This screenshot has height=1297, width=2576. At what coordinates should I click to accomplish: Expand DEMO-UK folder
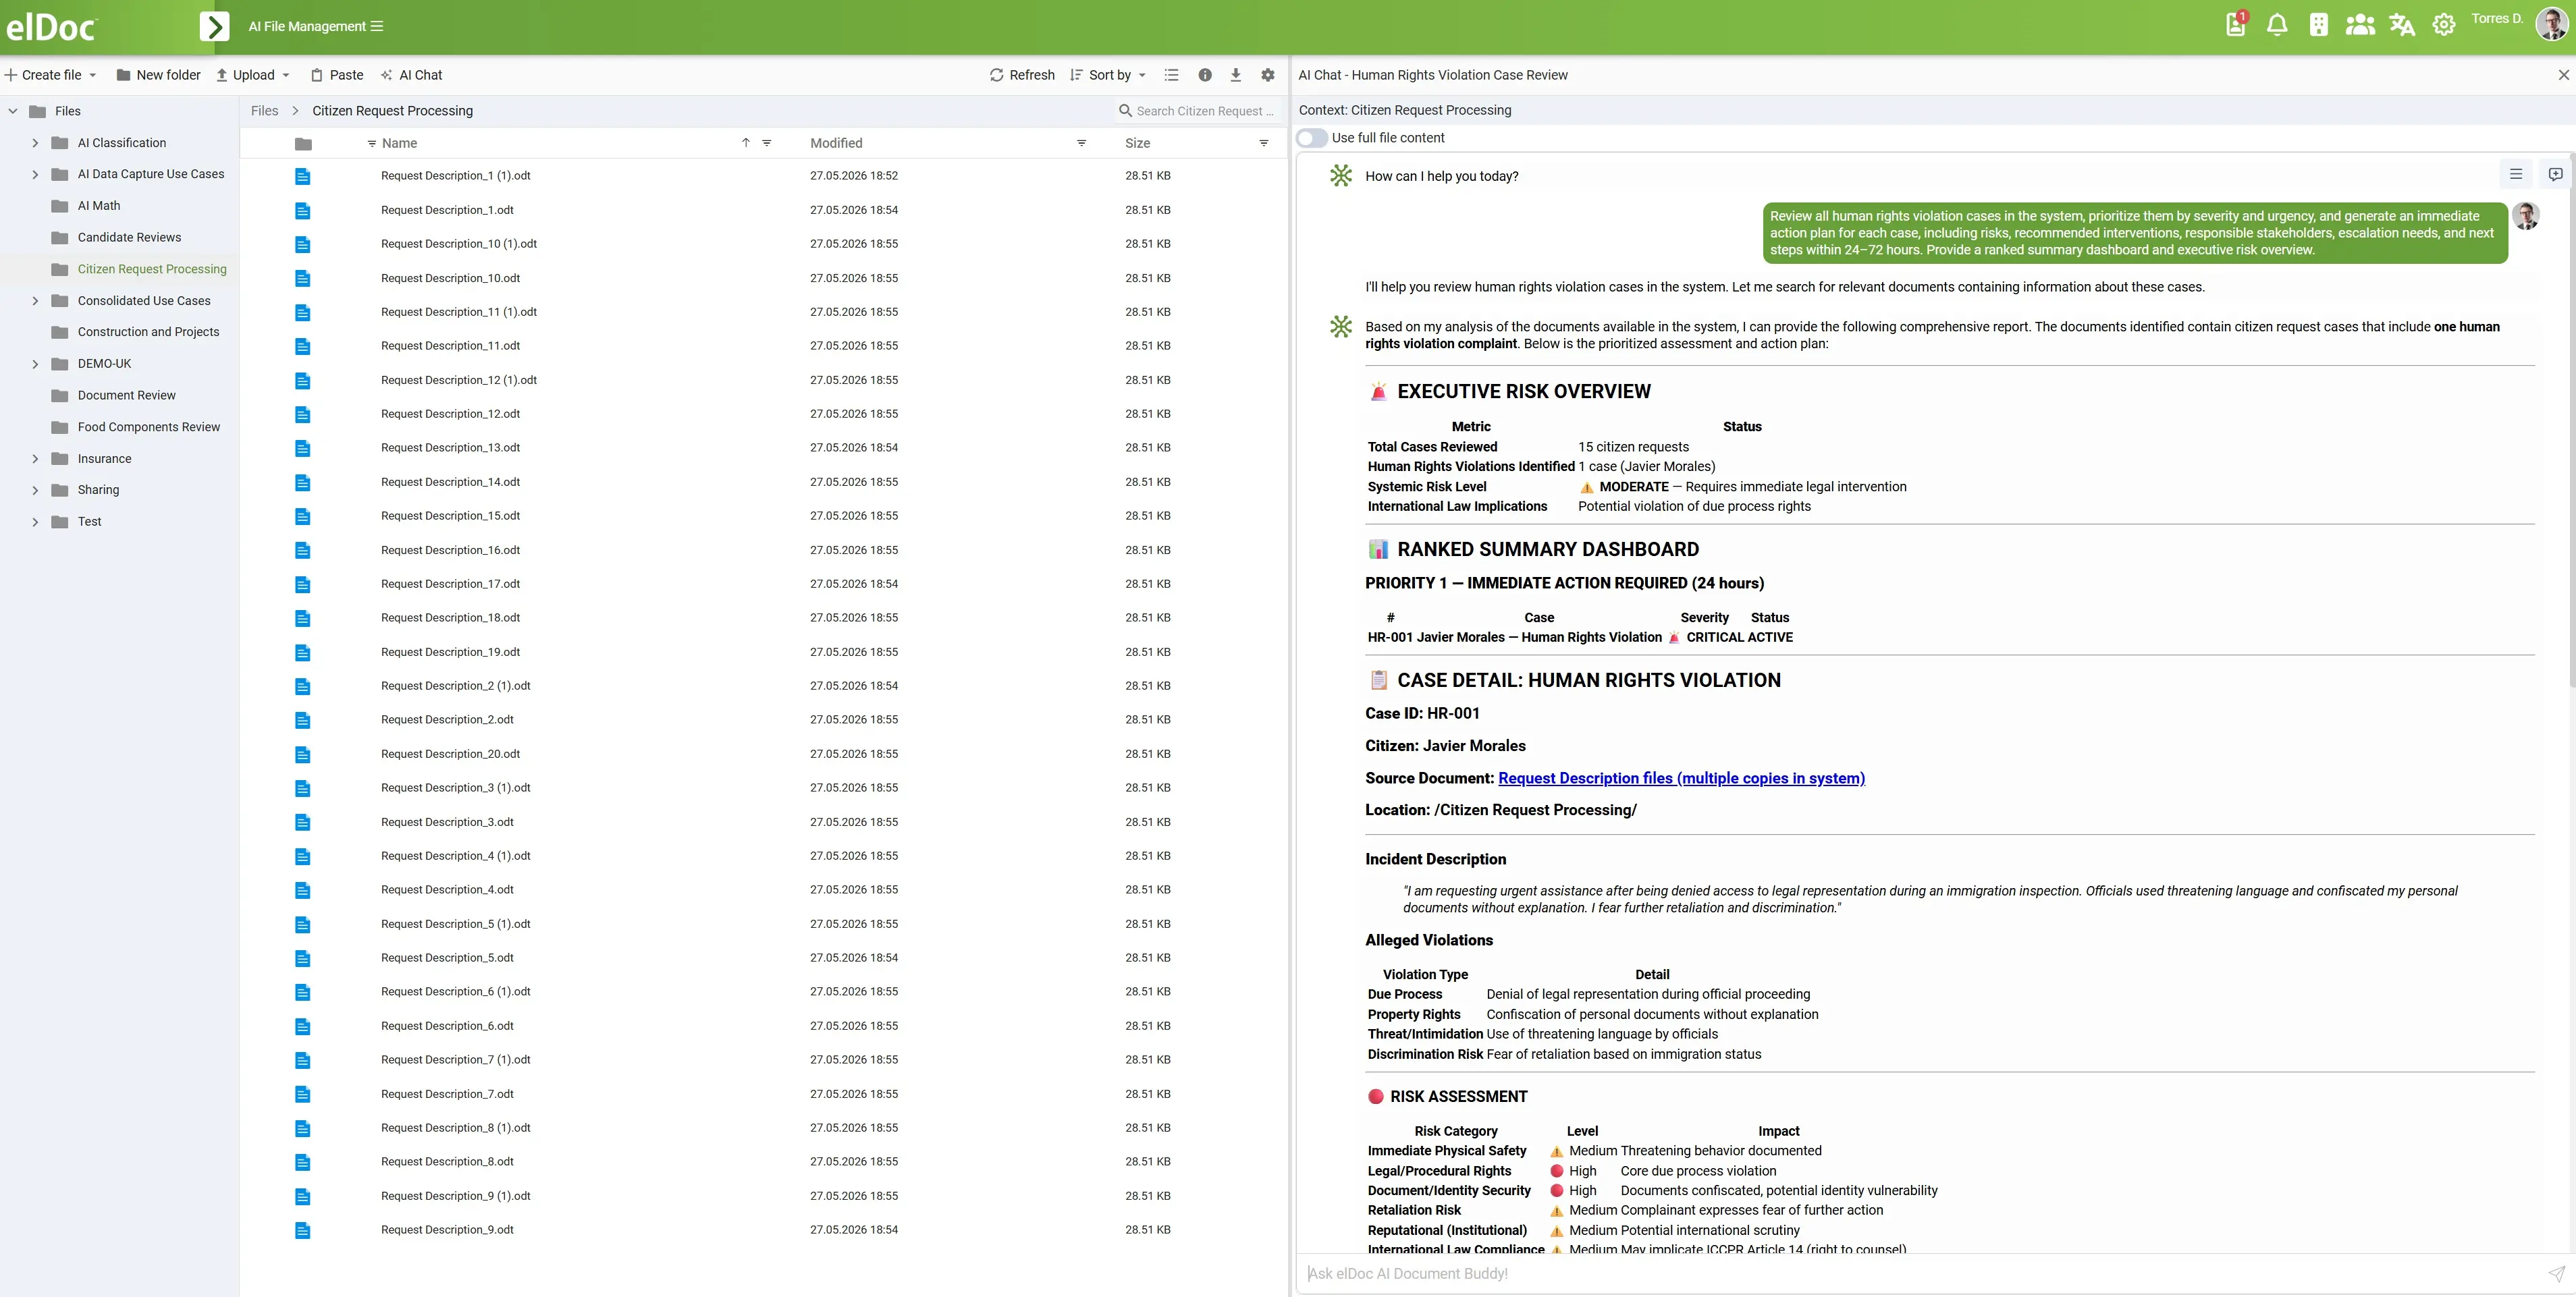tap(35, 364)
